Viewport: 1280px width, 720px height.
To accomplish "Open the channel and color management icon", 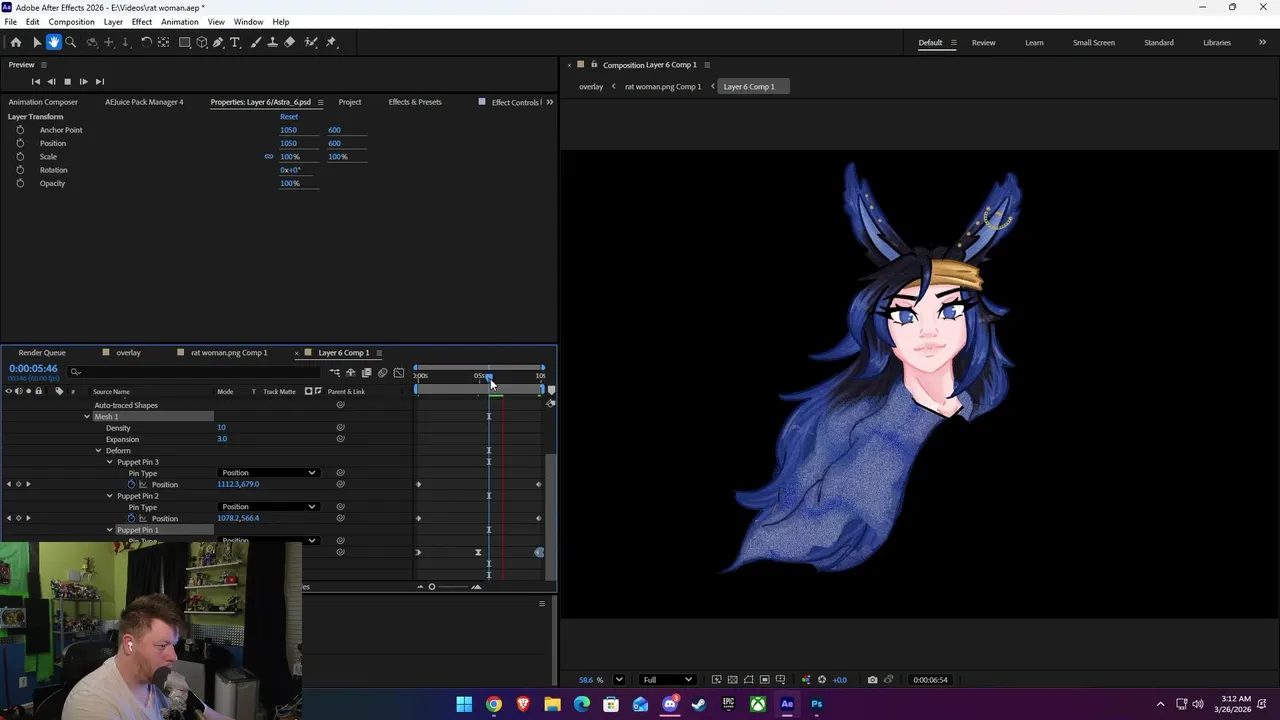I will [806, 680].
